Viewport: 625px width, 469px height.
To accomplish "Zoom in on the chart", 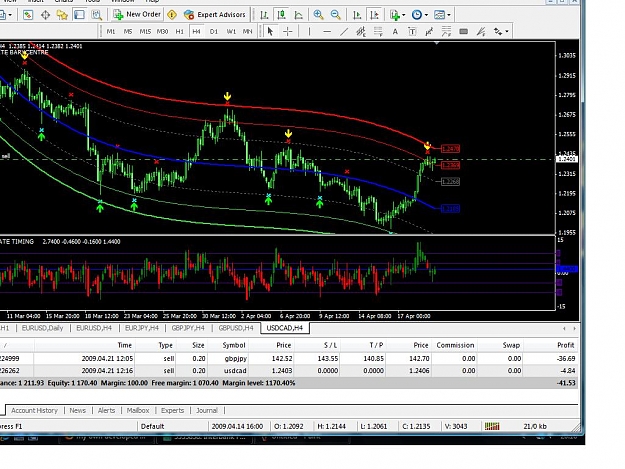I will tap(318, 15).
